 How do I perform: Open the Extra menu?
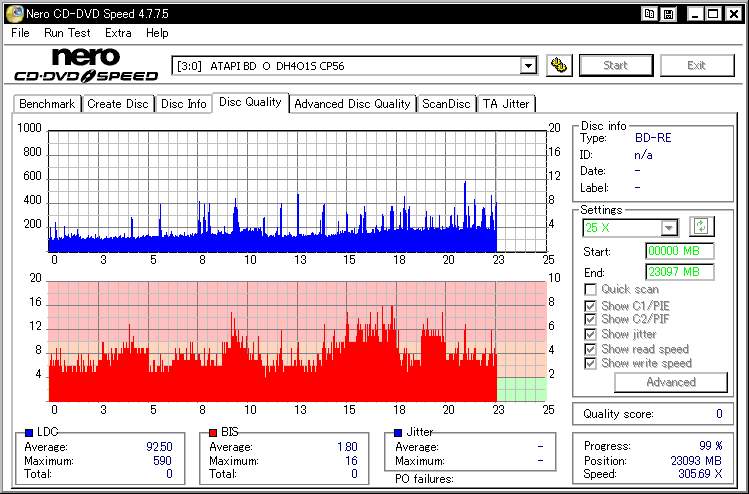118,33
